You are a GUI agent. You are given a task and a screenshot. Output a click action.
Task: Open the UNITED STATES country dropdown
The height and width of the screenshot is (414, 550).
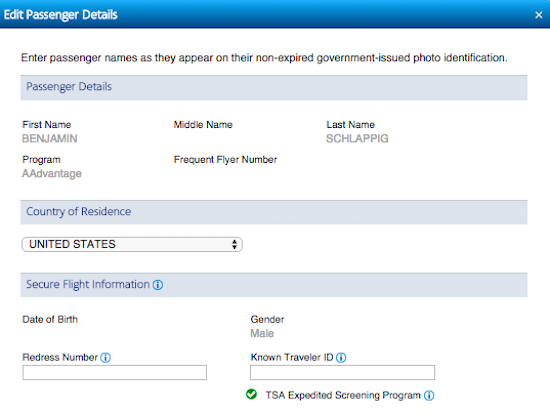(132, 244)
